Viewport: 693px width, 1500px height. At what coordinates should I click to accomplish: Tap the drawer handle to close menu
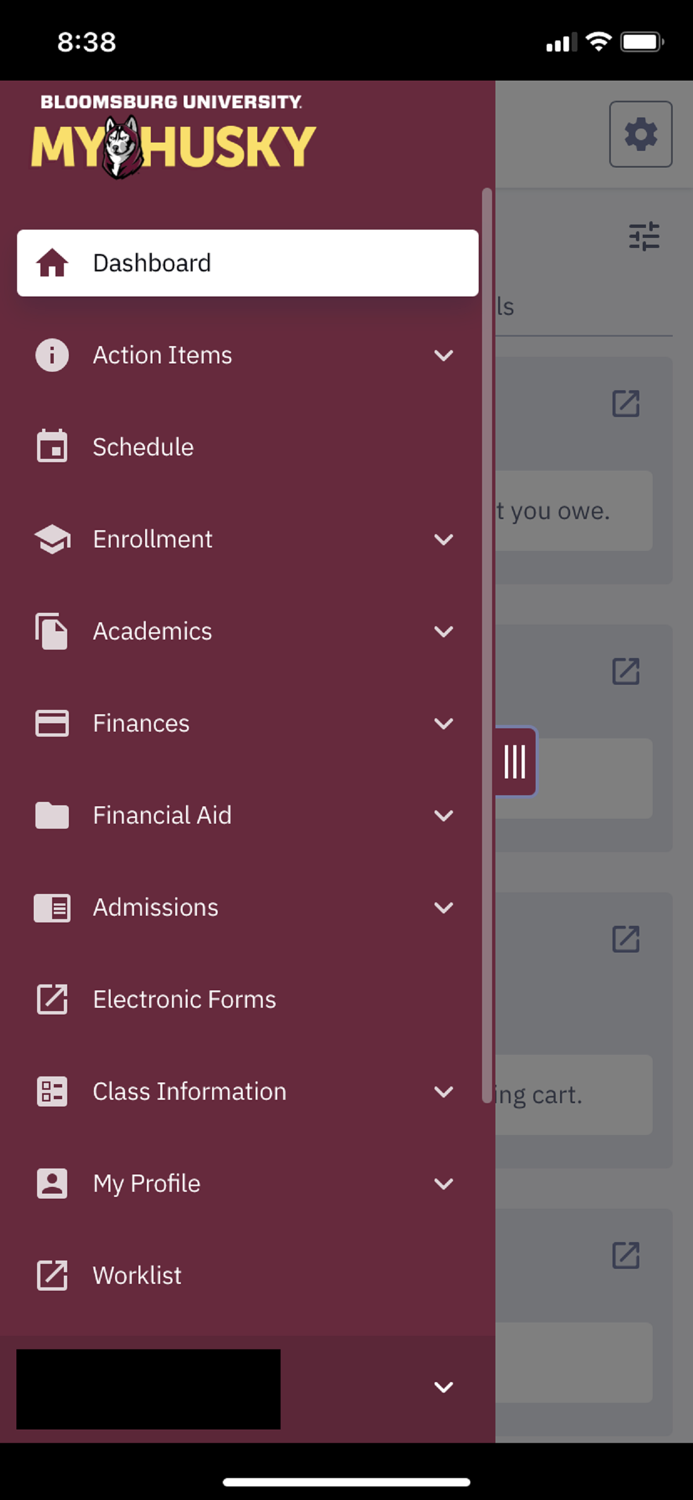tap(515, 761)
